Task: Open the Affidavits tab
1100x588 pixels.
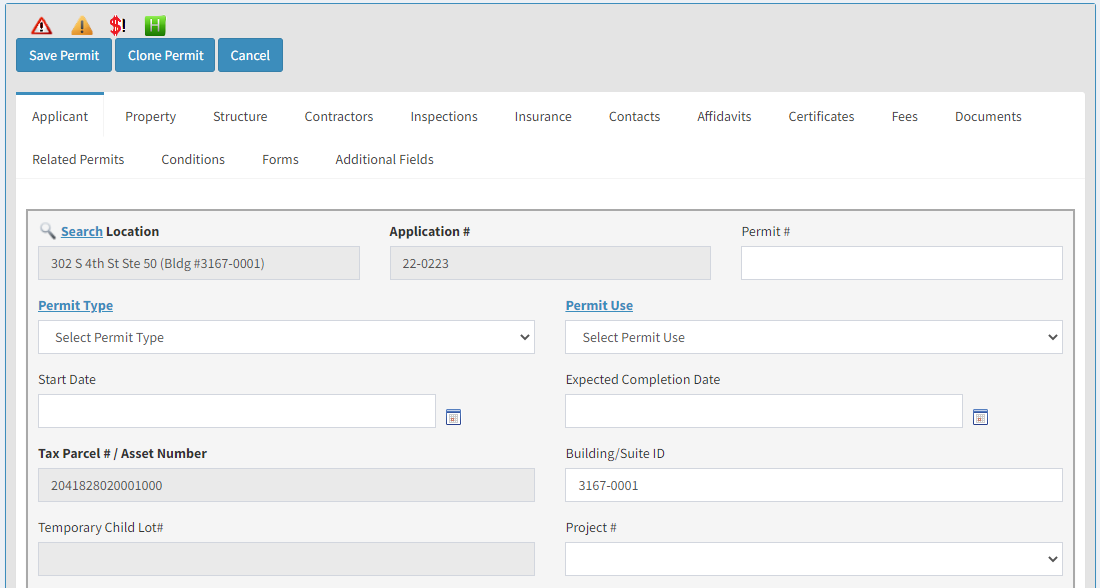Action: [724, 116]
